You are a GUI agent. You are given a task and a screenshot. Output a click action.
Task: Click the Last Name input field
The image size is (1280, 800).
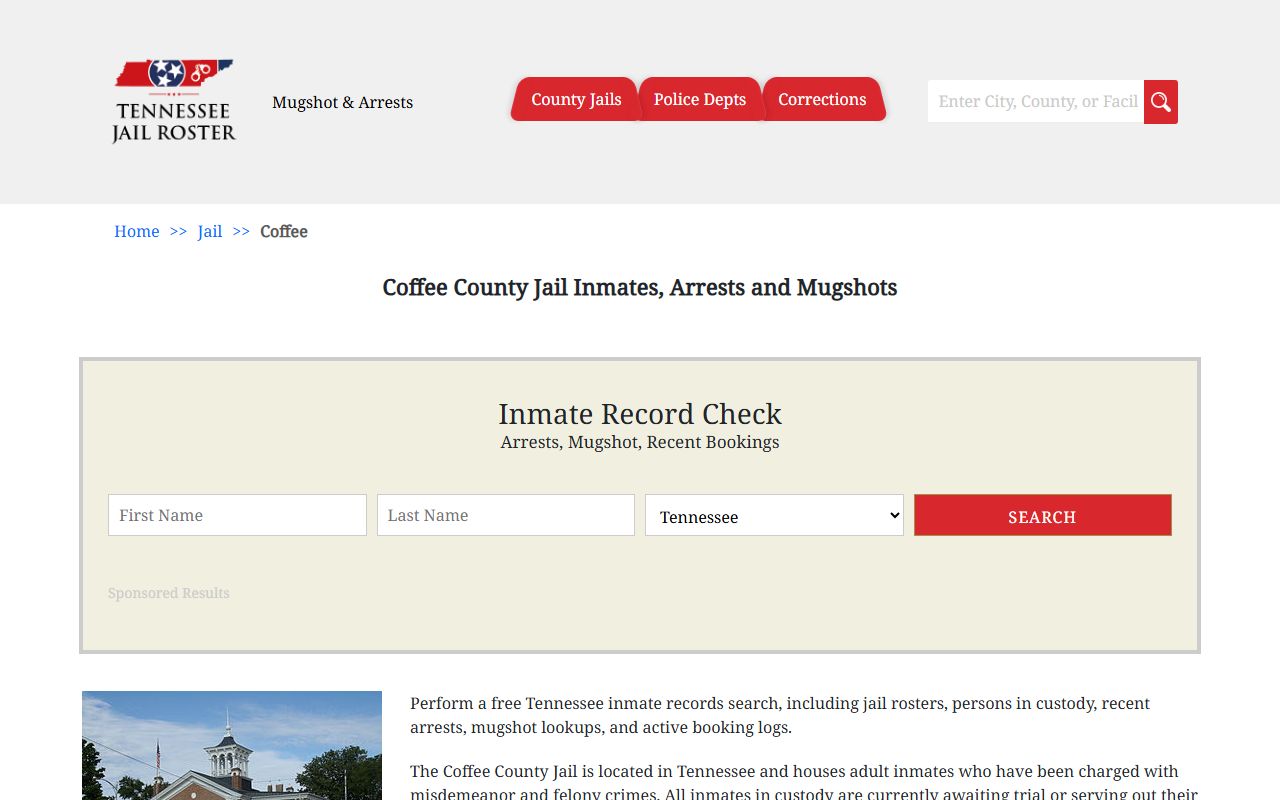point(506,515)
